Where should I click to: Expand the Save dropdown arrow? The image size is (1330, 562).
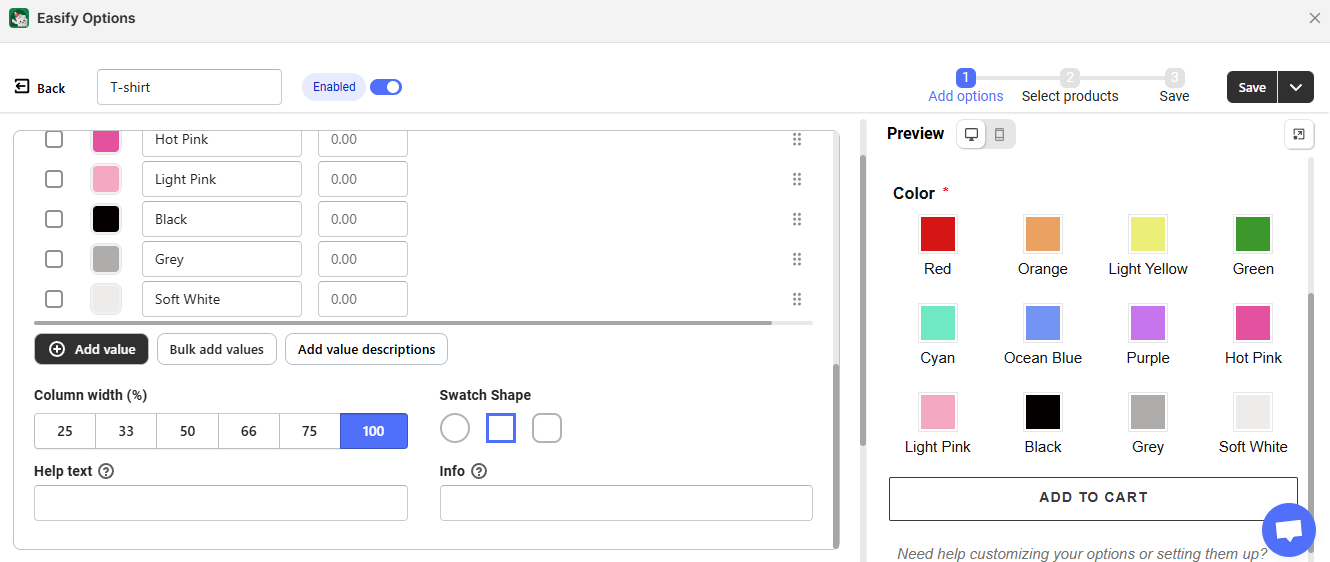pos(1296,87)
